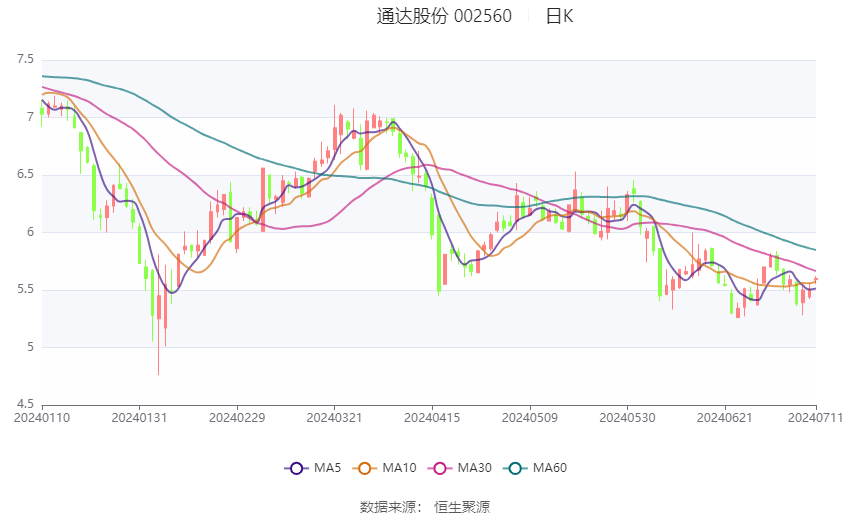
Task: Select the 20240321 date on axis
Action: click(334, 418)
